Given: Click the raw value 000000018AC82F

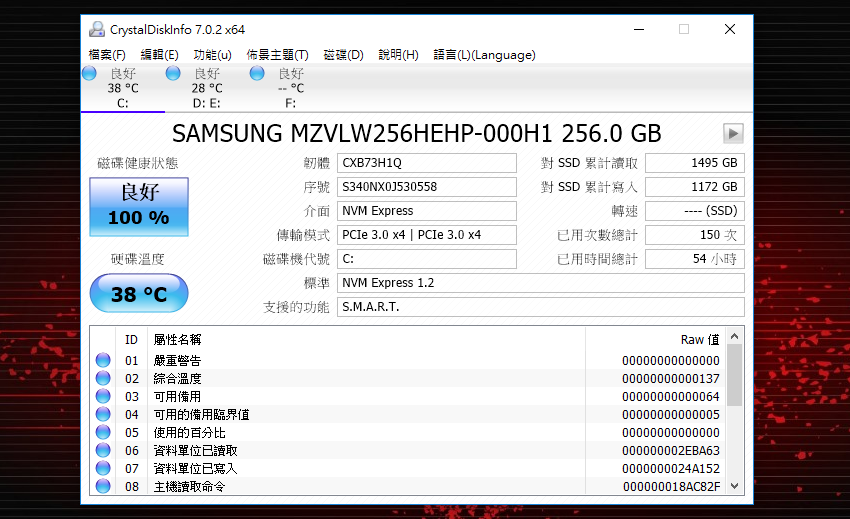Looking at the screenshot, I should 671,486.
